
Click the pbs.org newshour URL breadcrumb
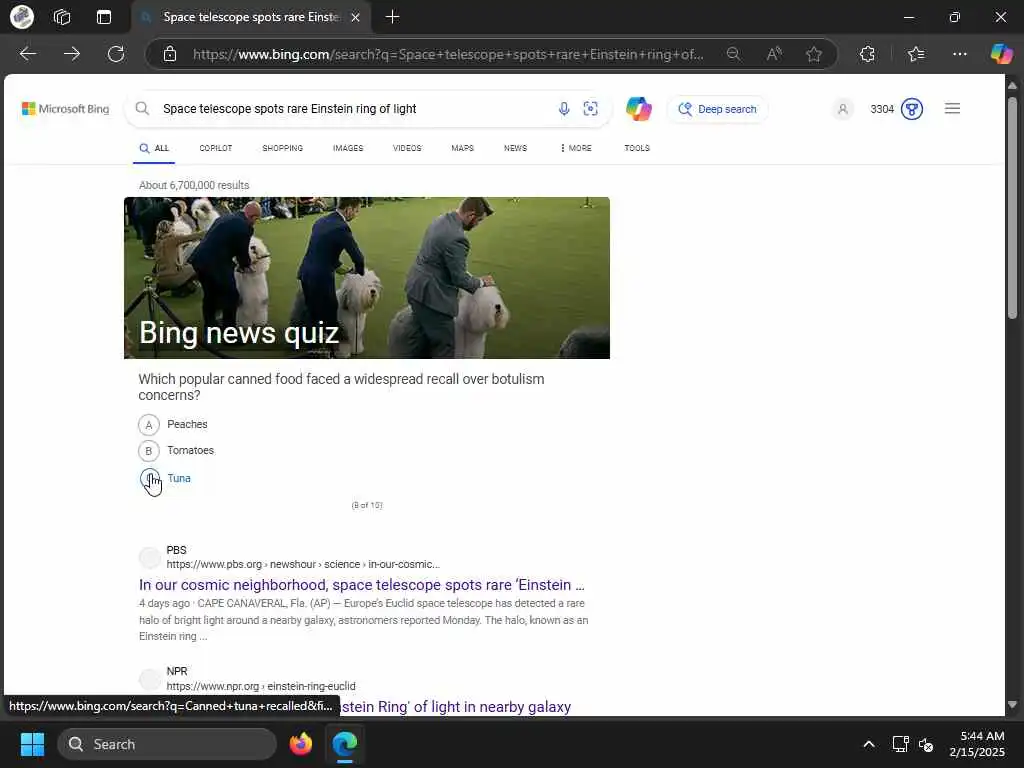[303, 564]
